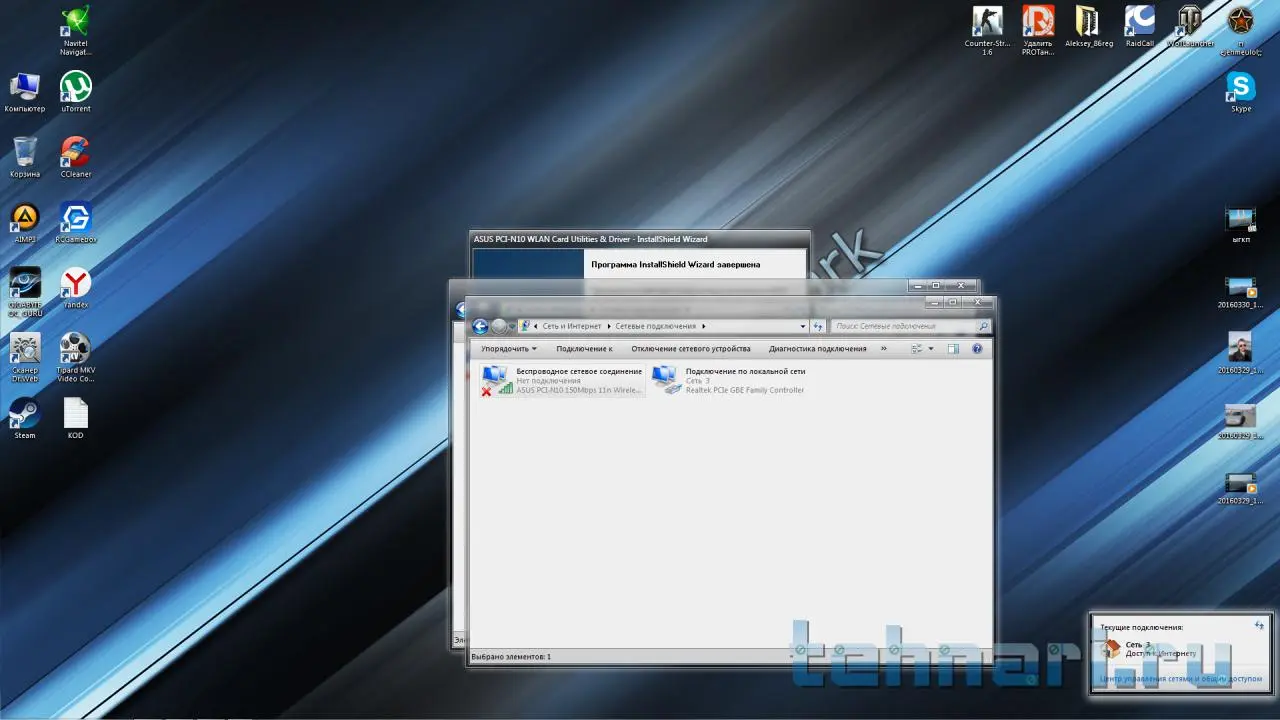The image size is (1280, 720).
Task: Click Диагностика подключения in the toolbar
Action: (818, 349)
